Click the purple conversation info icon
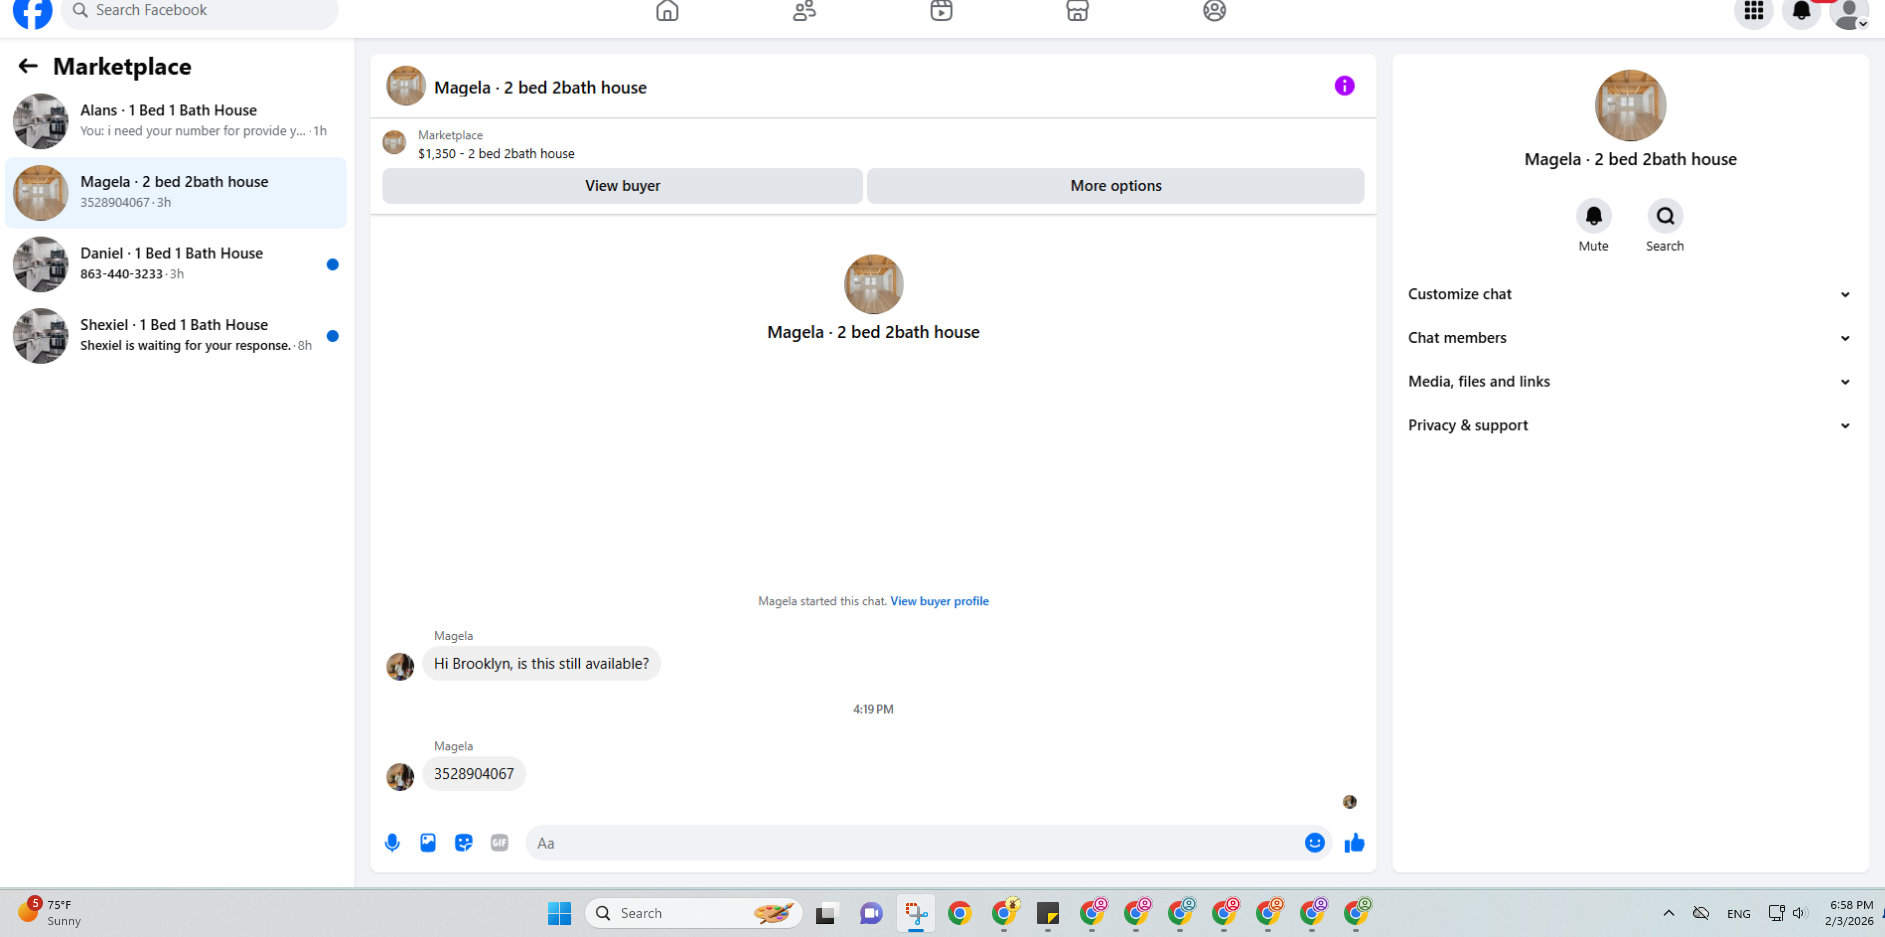Screen dimensions: 1885x937 (1344, 86)
